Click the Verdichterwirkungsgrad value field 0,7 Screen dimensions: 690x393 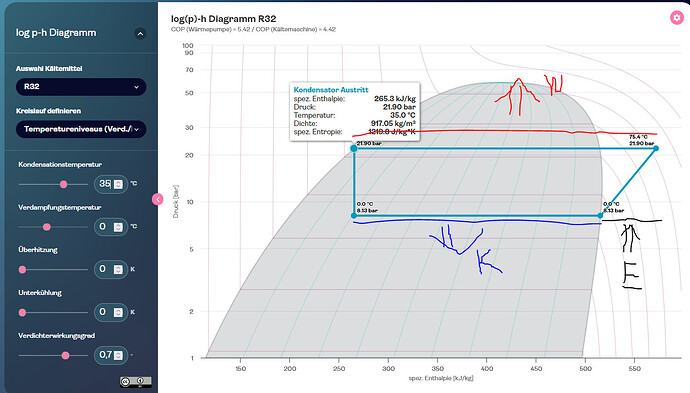click(x=110, y=355)
